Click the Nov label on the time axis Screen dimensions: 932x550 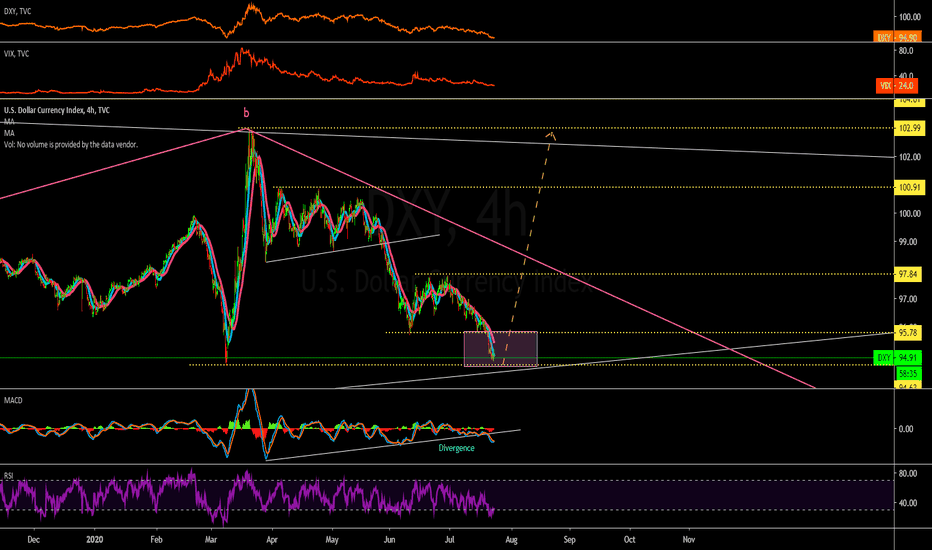pyautogui.click(x=688, y=539)
